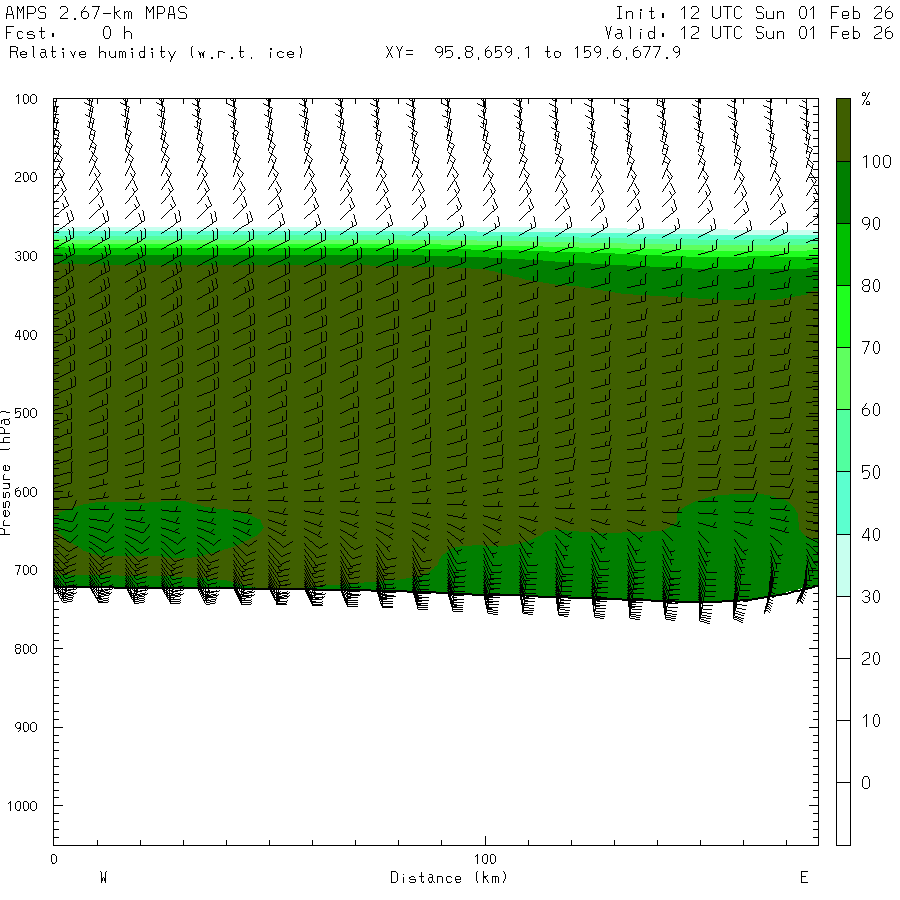The image size is (900, 900).
Task: Click the 30–40% pale cyan colorbar segment
Action: (843, 565)
